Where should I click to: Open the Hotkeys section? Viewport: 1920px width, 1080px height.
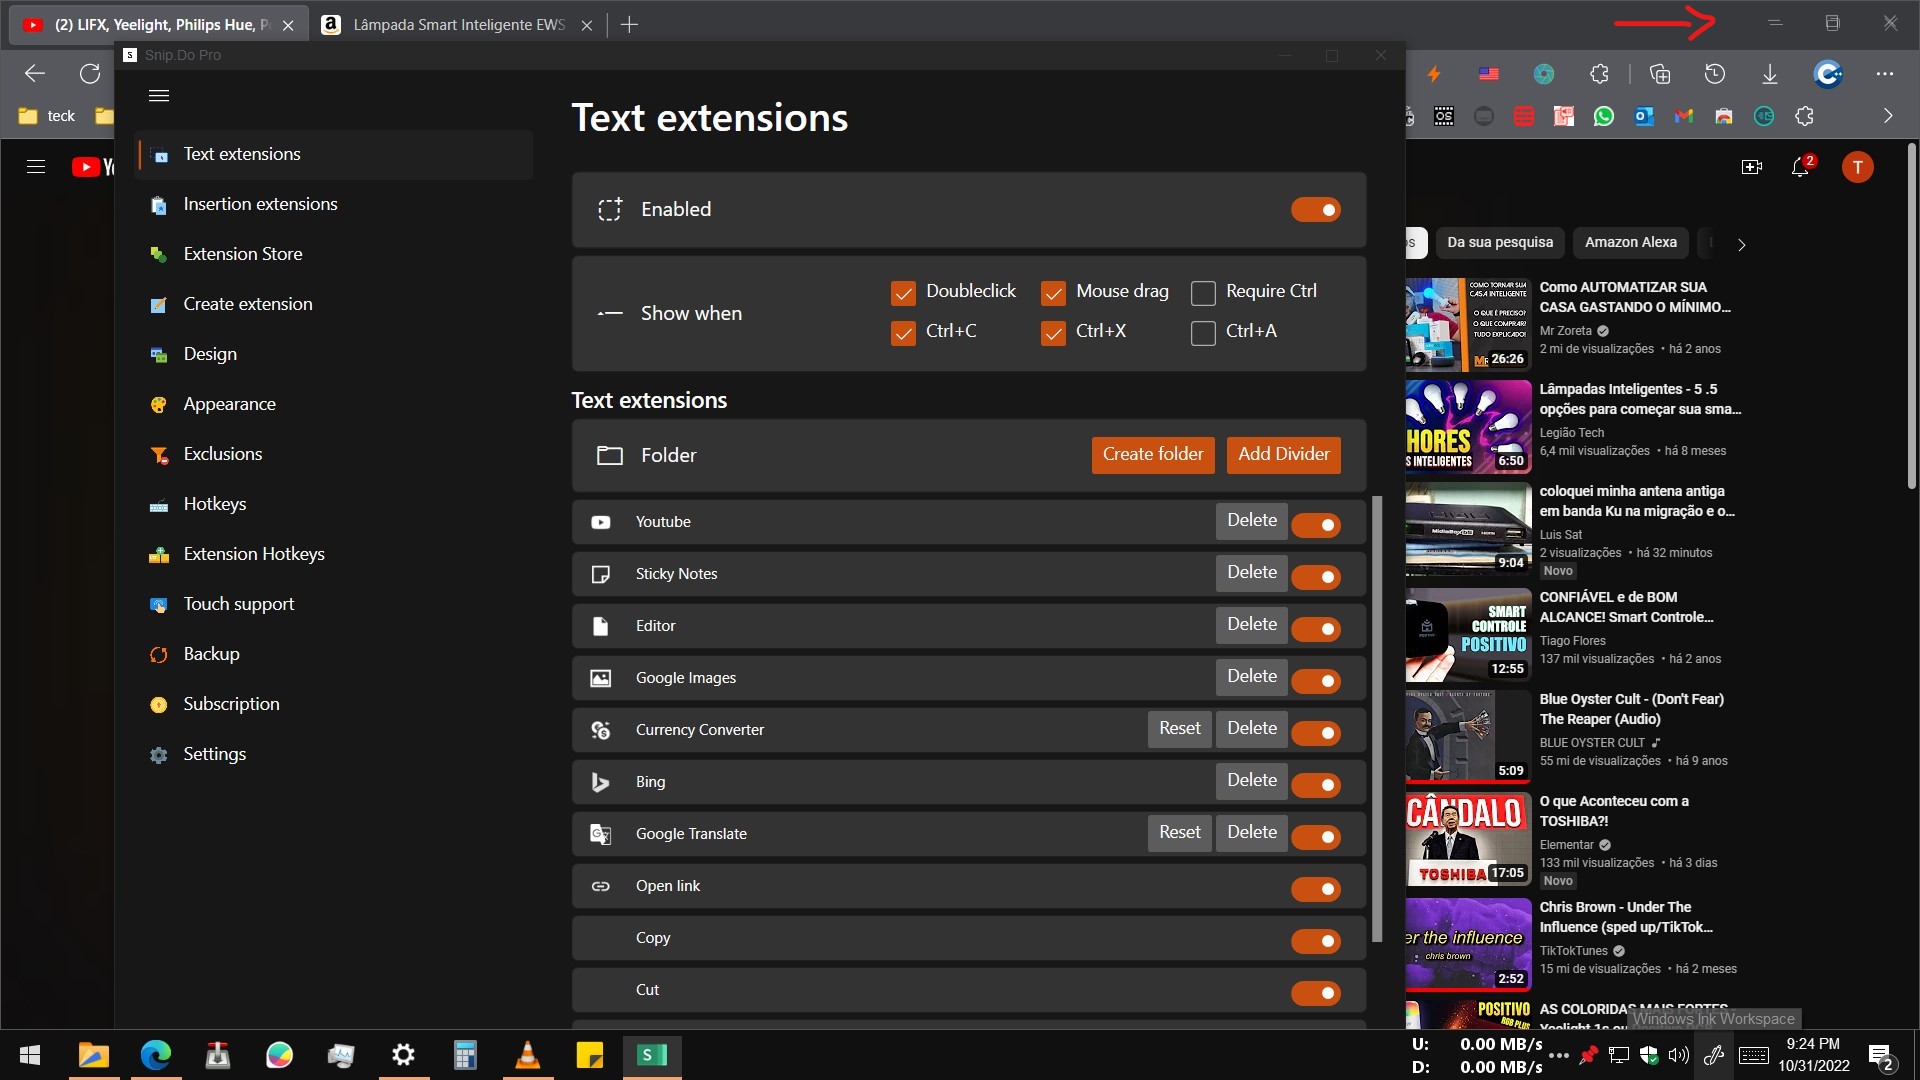tap(214, 504)
